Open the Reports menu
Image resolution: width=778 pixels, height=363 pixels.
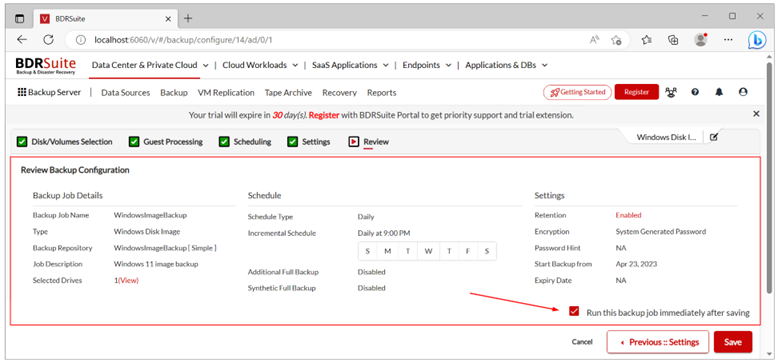pyautogui.click(x=382, y=93)
